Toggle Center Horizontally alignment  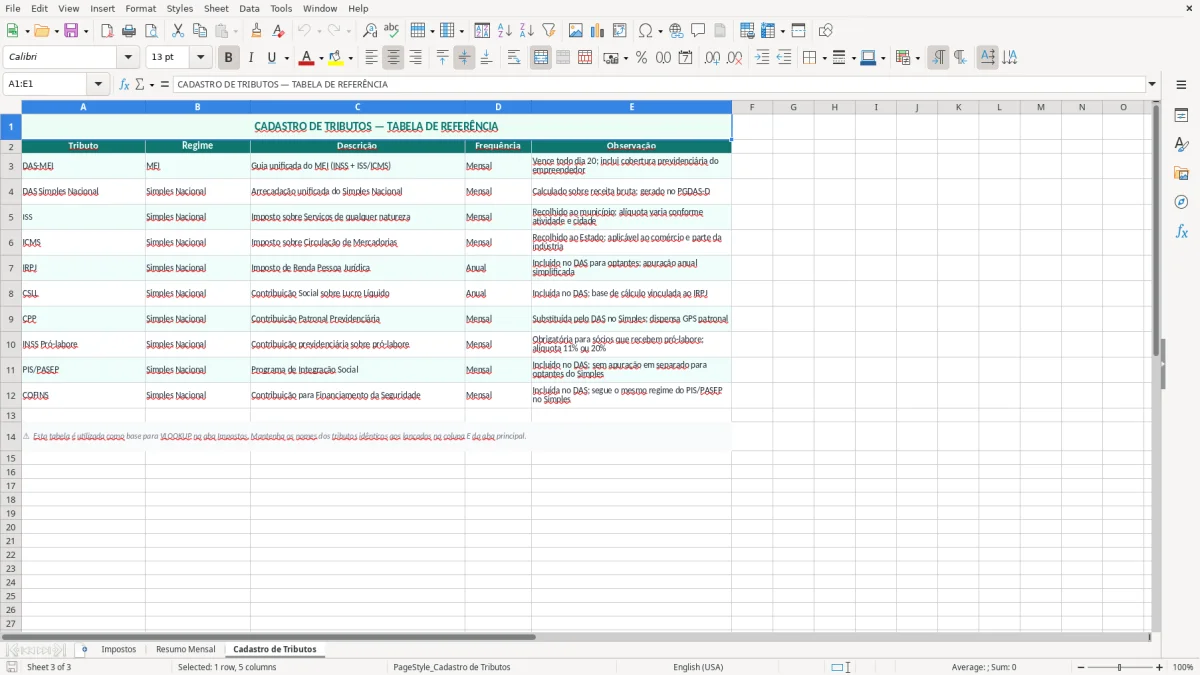(393, 58)
